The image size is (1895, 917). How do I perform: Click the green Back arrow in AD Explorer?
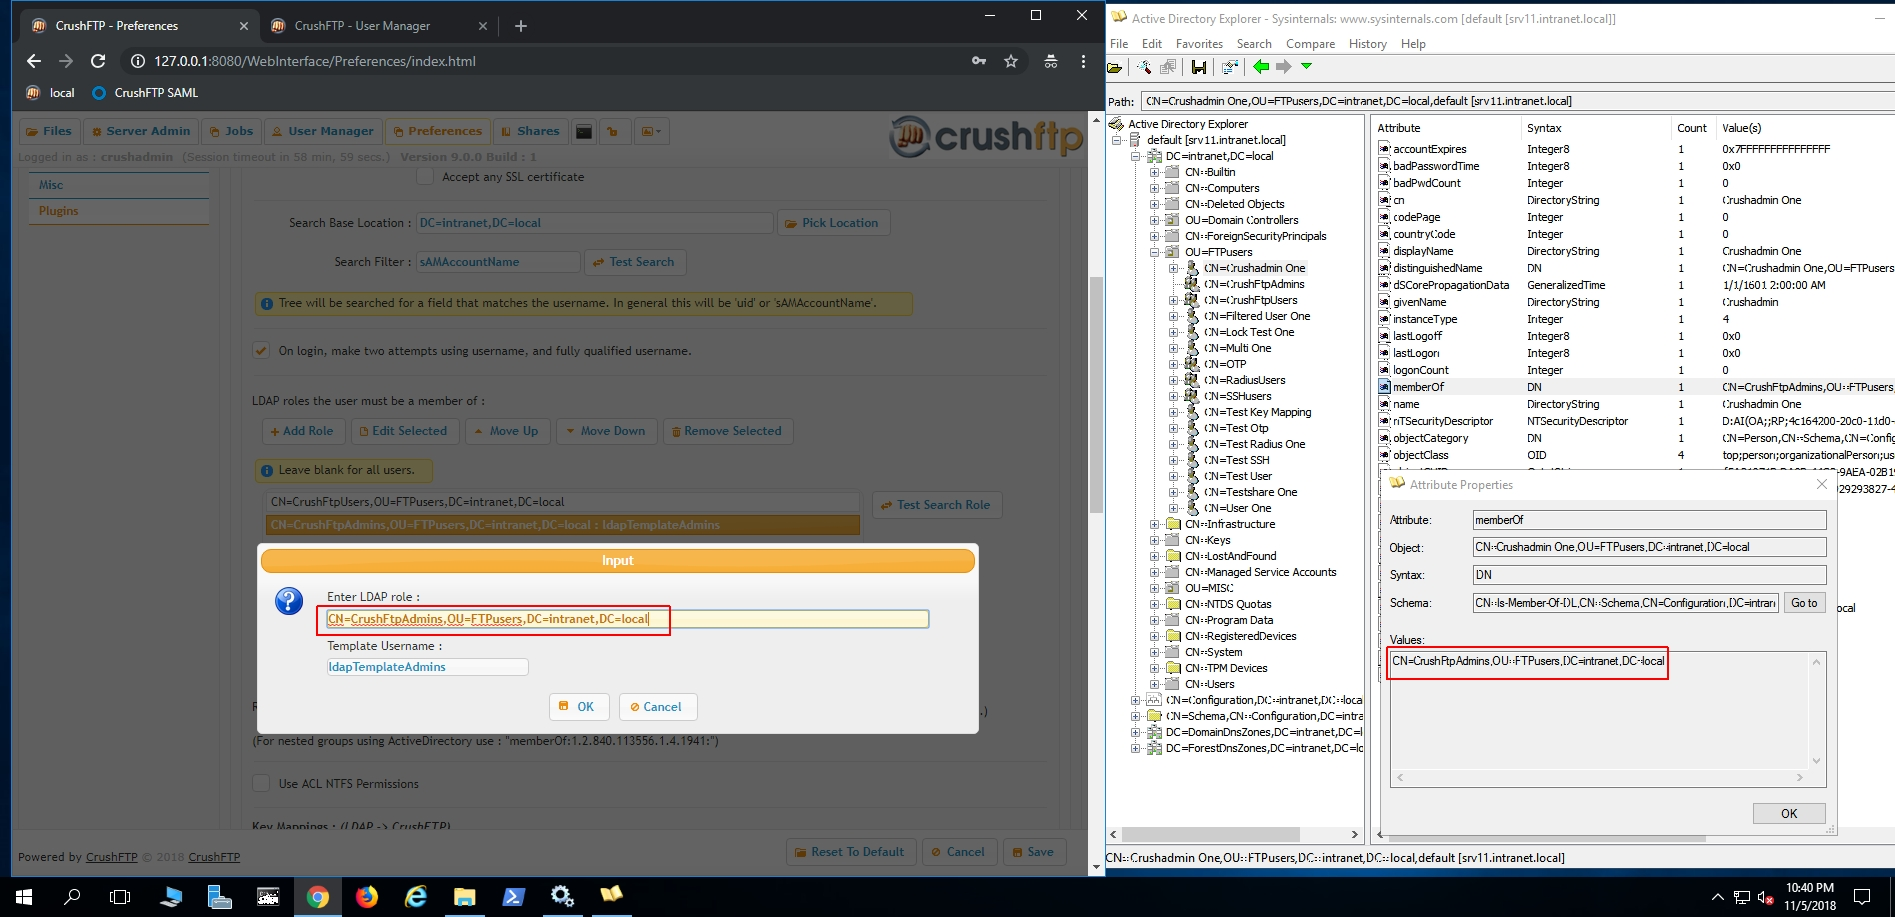point(1261,67)
